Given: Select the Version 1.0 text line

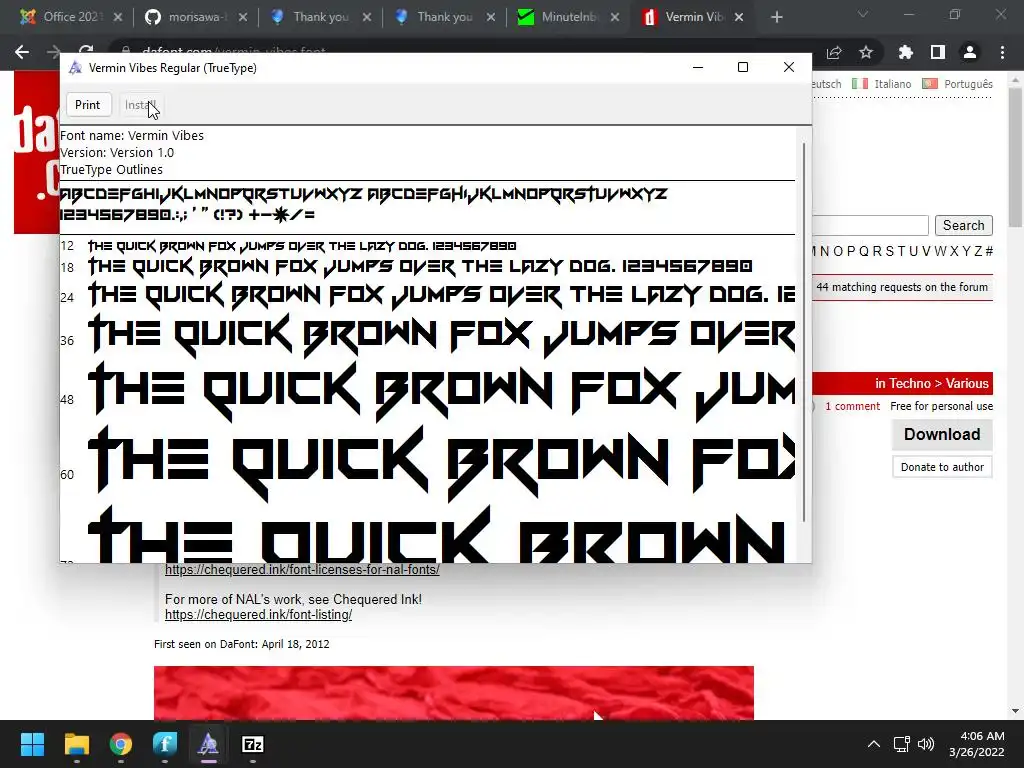Looking at the screenshot, I should pyautogui.click(x=117, y=153).
